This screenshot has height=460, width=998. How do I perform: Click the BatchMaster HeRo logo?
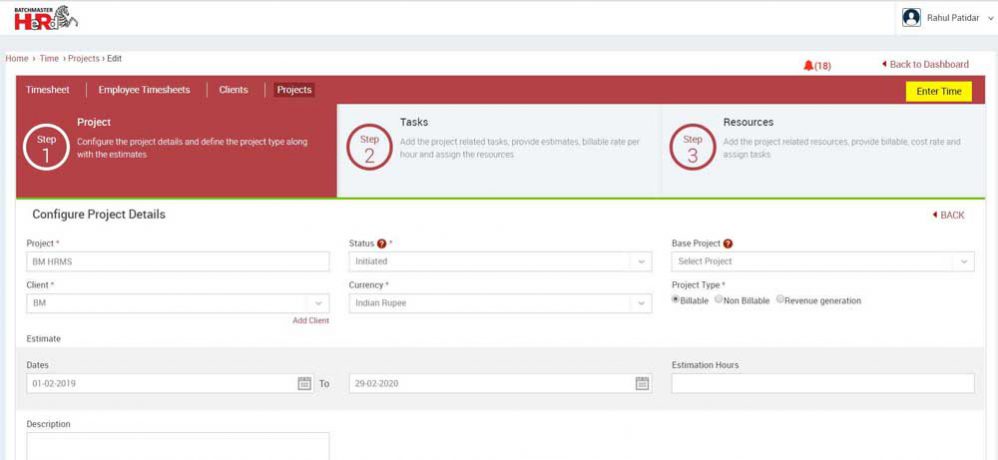point(45,17)
